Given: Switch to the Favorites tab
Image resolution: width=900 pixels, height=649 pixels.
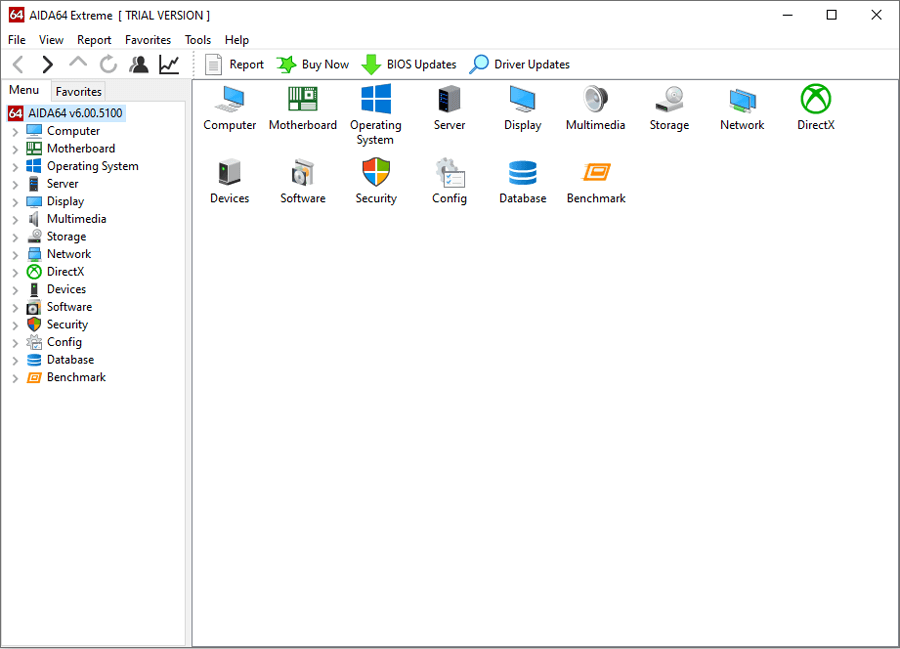Looking at the screenshot, I should tap(78, 91).
